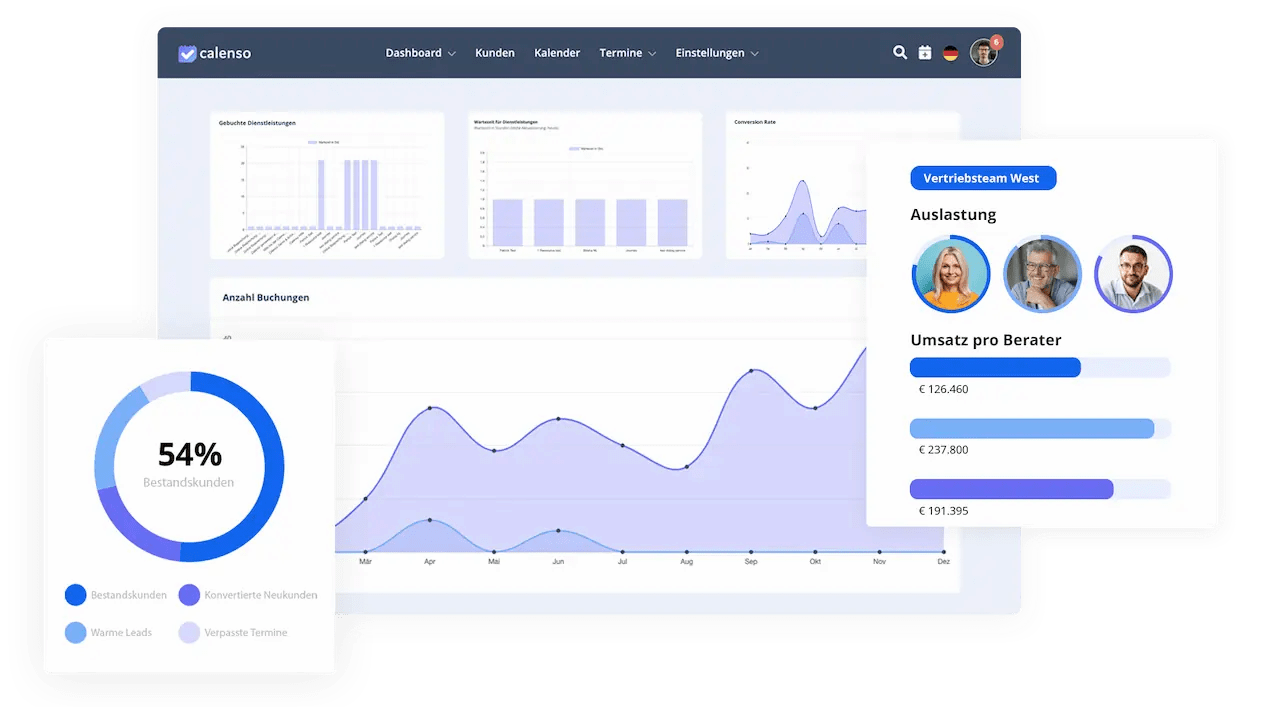Toggle Bestandskunden legend entry
1280x707 pixels.
pyautogui.click(x=116, y=595)
